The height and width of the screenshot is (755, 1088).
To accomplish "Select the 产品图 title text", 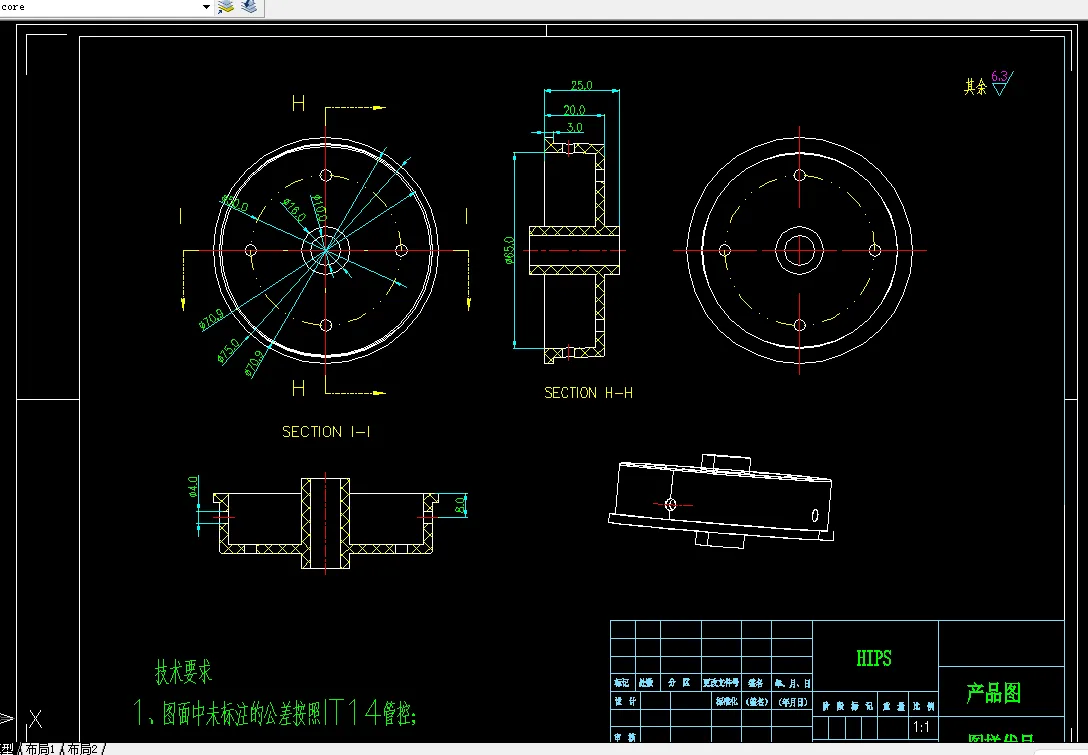I will pyautogui.click(x=994, y=693).
